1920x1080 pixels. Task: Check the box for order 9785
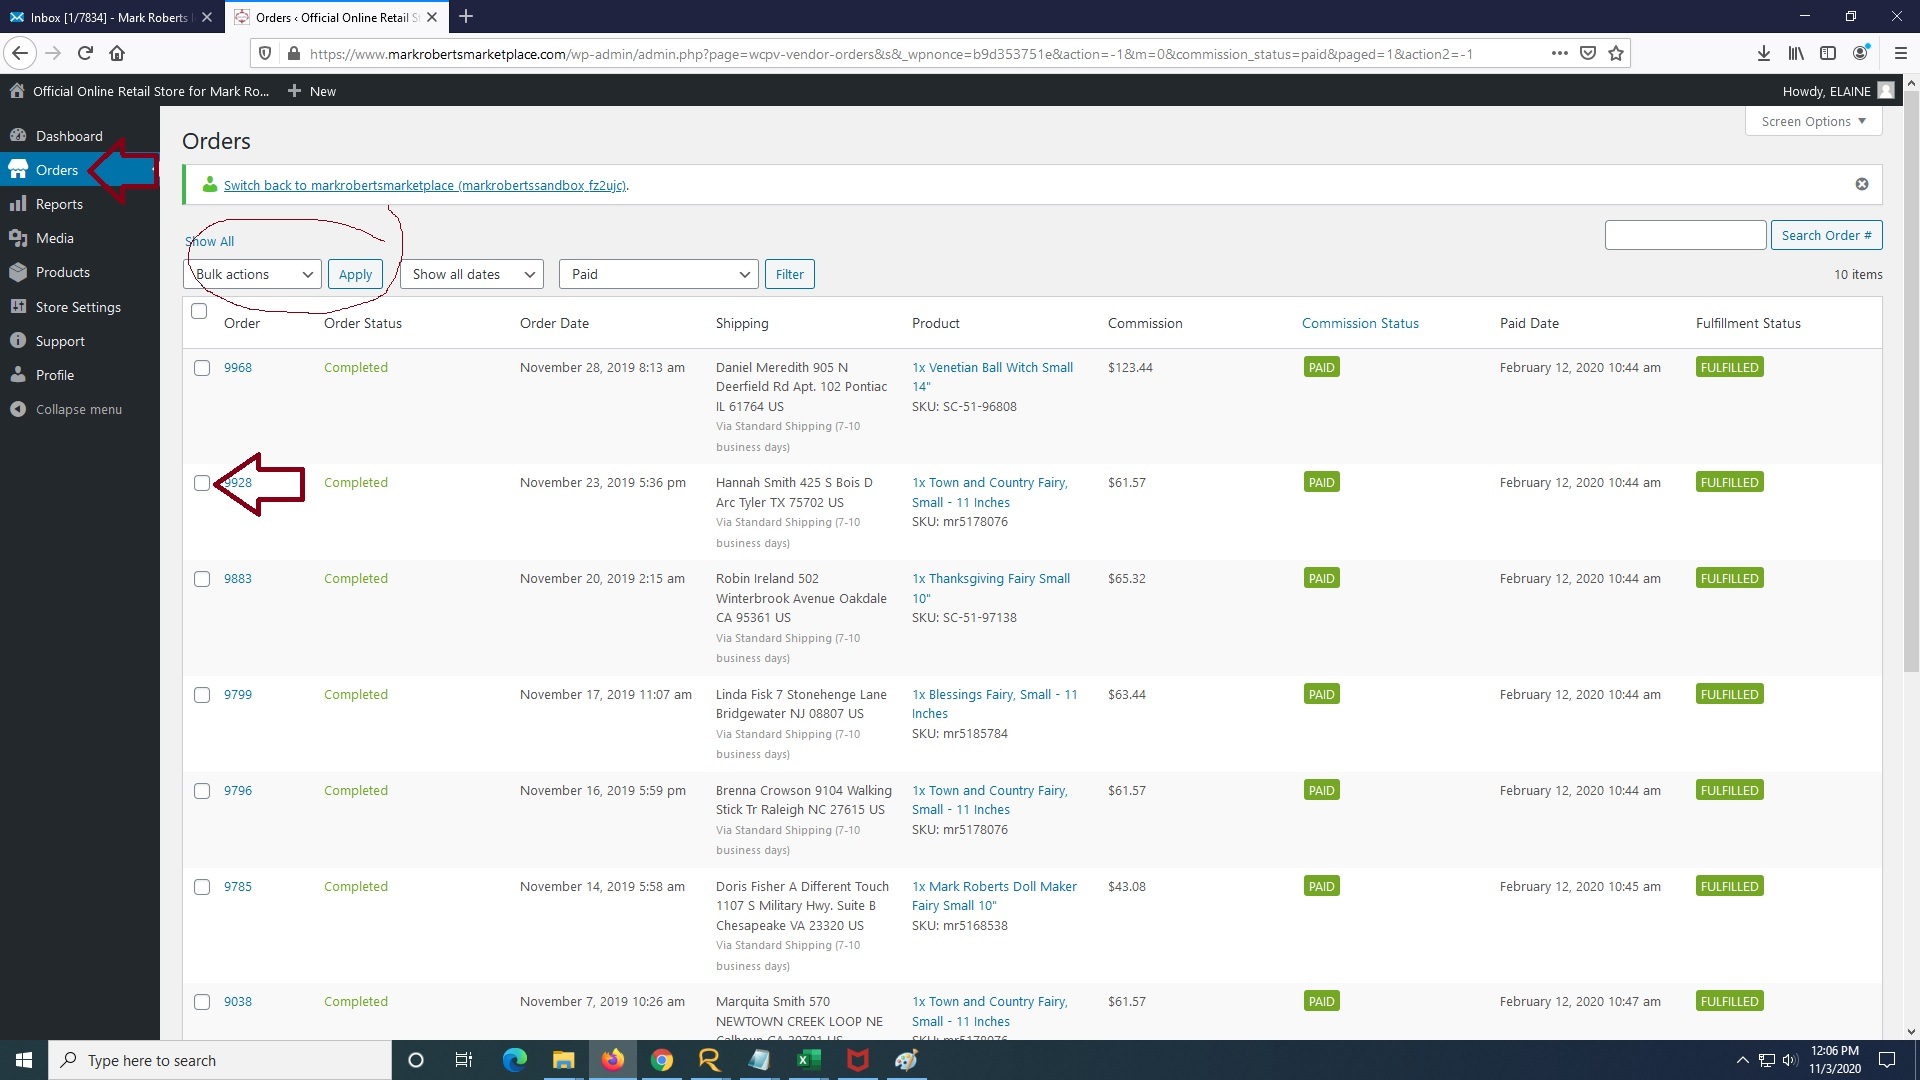click(202, 887)
